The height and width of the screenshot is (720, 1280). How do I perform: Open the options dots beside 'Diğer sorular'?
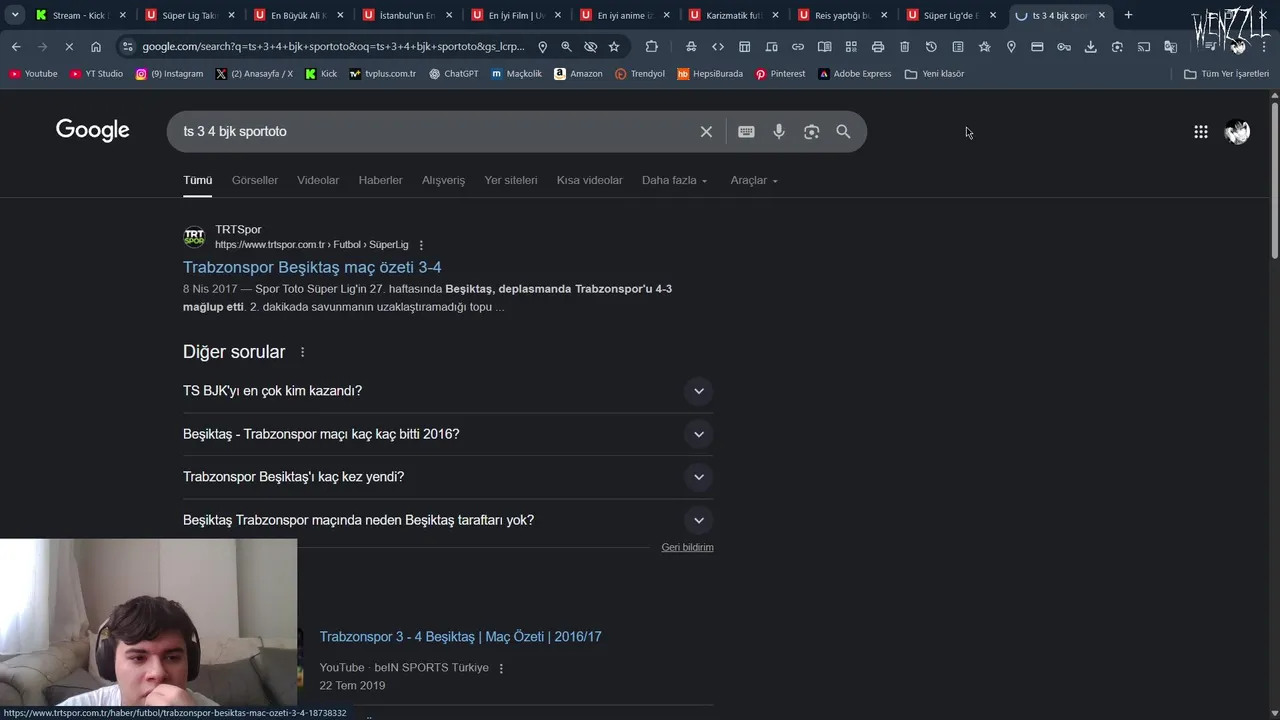pyautogui.click(x=302, y=352)
